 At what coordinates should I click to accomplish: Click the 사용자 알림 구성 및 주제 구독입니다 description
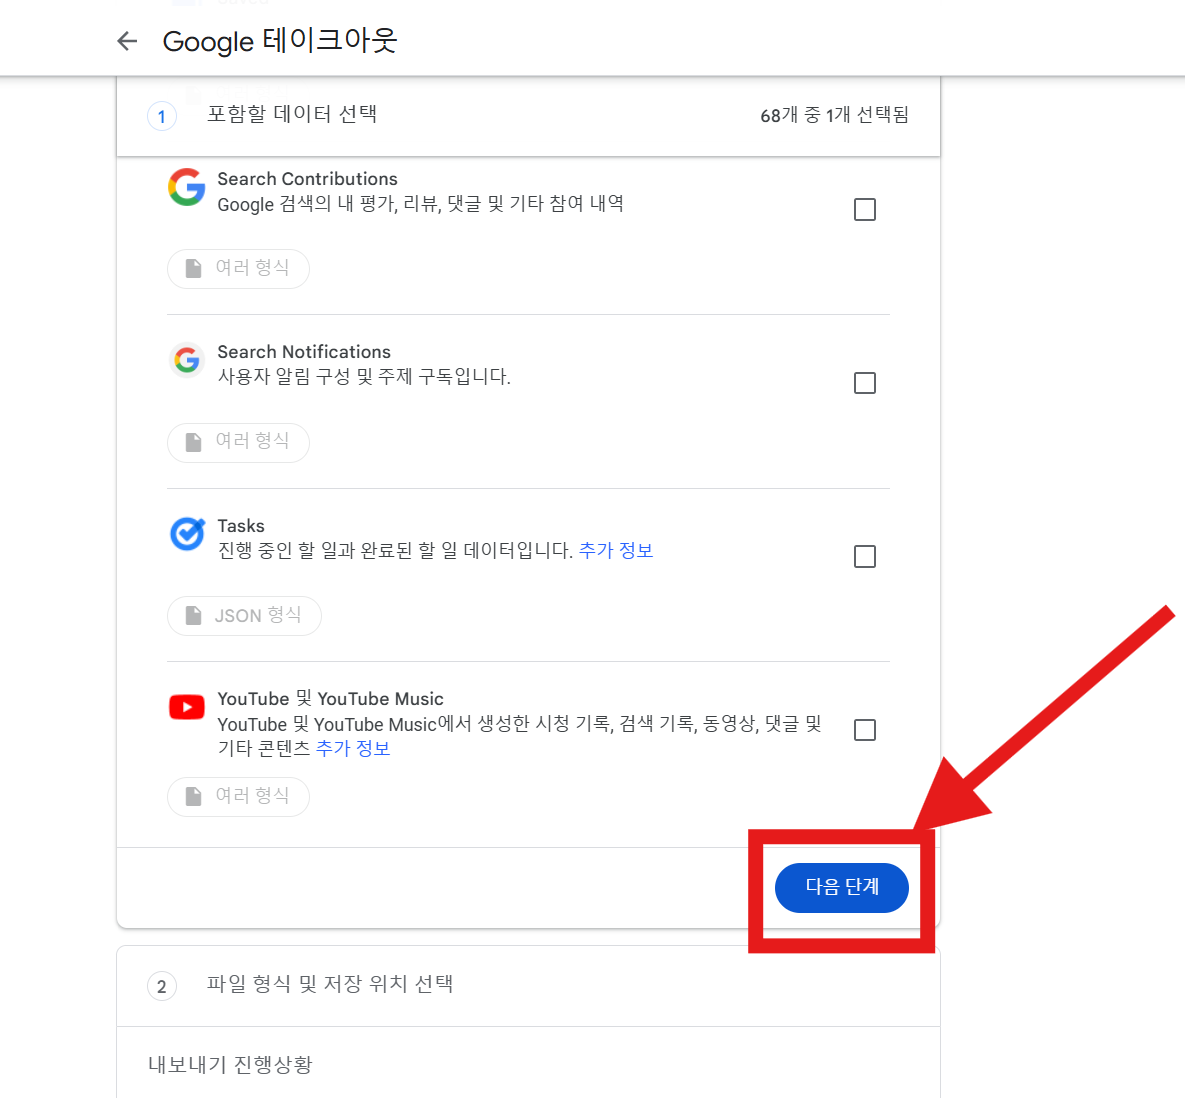pyautogui.click(x=364, y=376)
